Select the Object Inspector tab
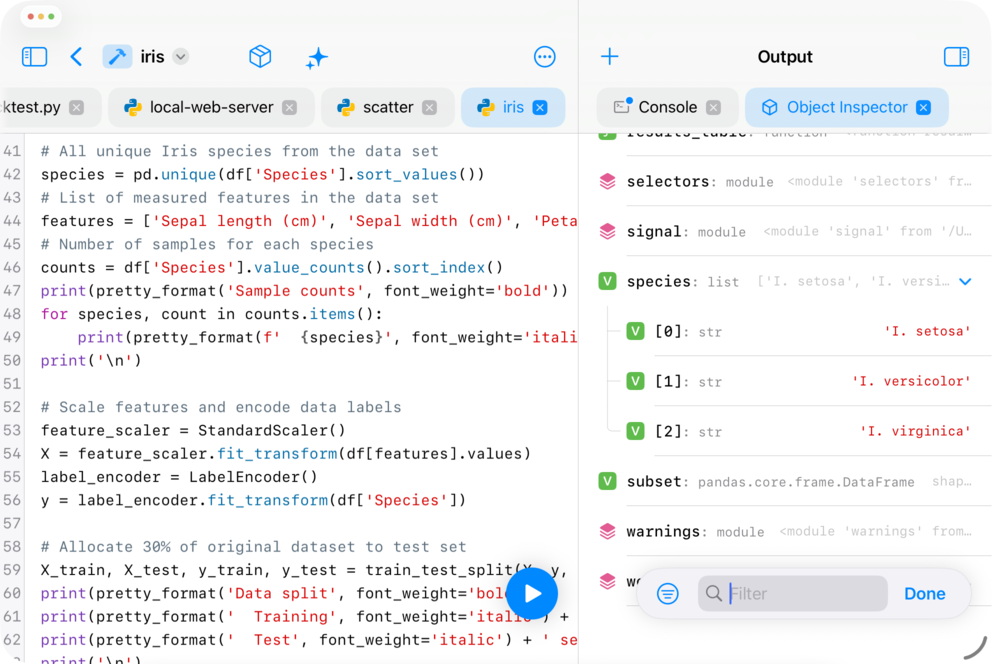The image size is (992, 664). pos(846,108)
